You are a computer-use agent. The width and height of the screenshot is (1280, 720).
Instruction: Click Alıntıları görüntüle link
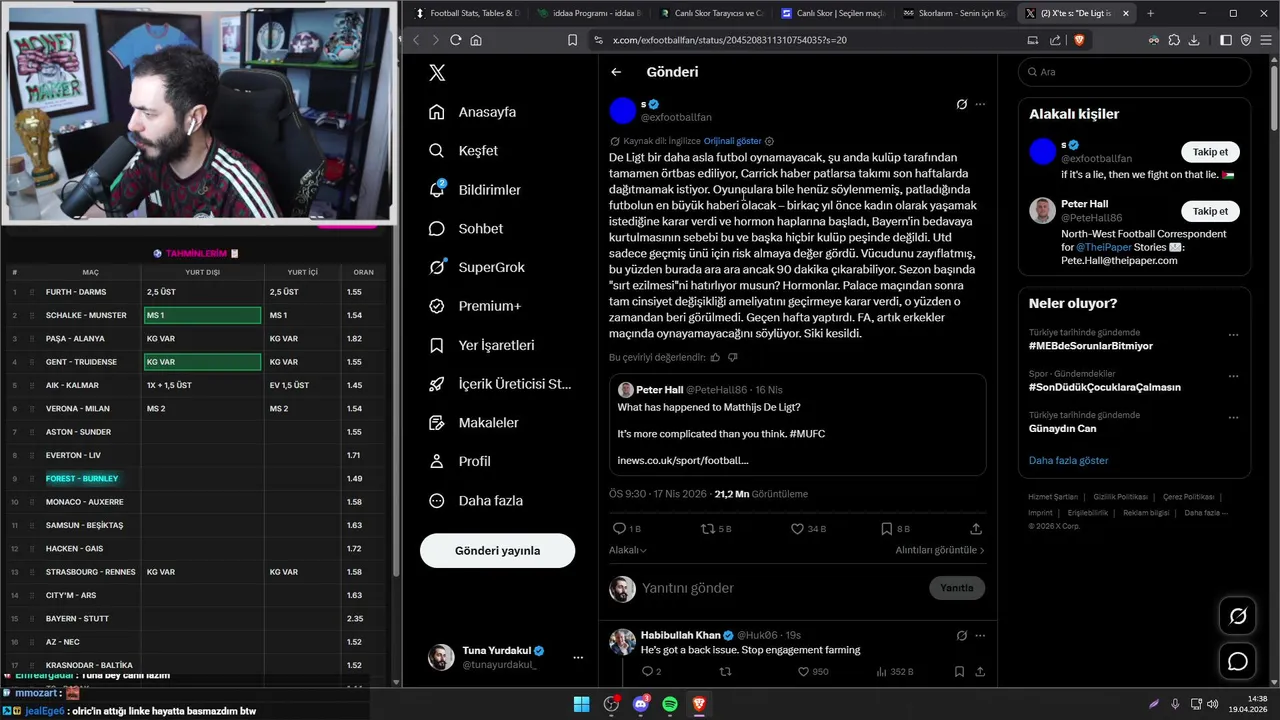(940, 550)
